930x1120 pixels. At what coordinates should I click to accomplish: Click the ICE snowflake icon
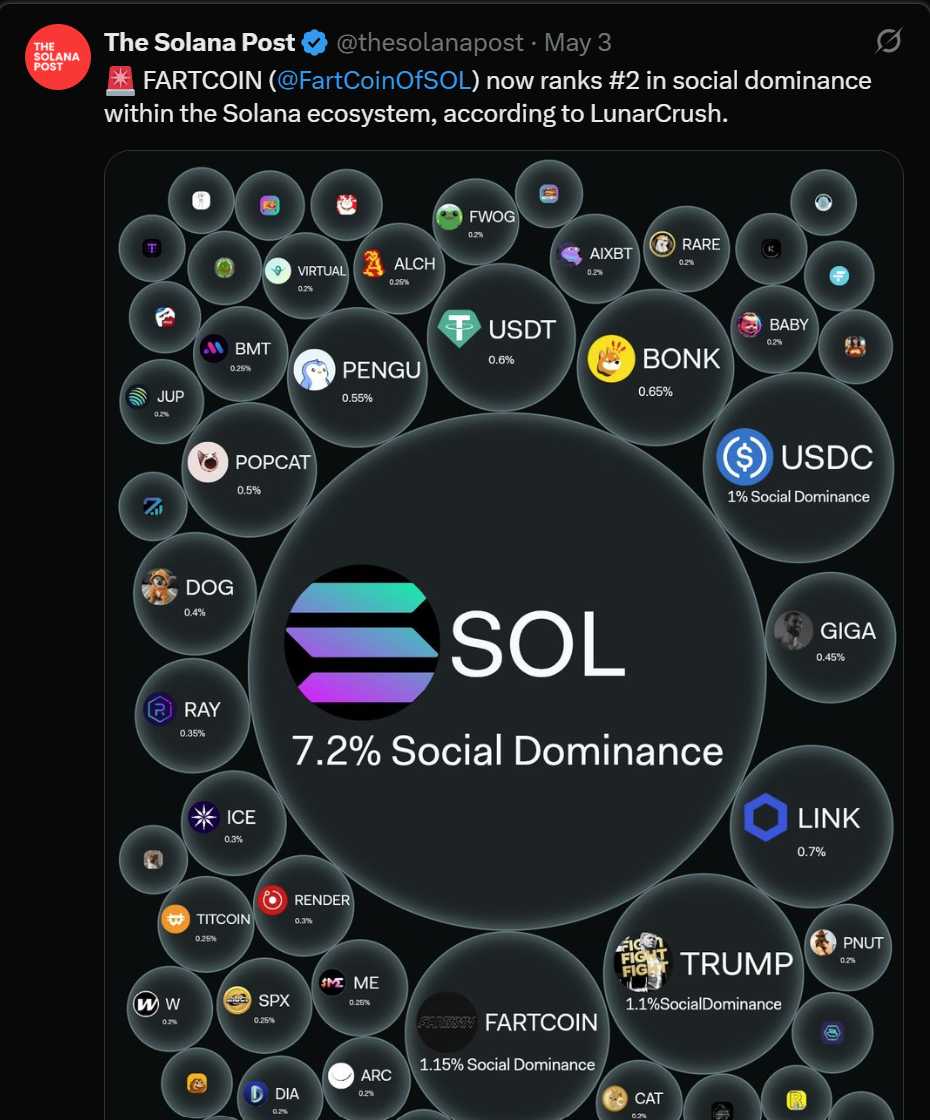[204, 816]
